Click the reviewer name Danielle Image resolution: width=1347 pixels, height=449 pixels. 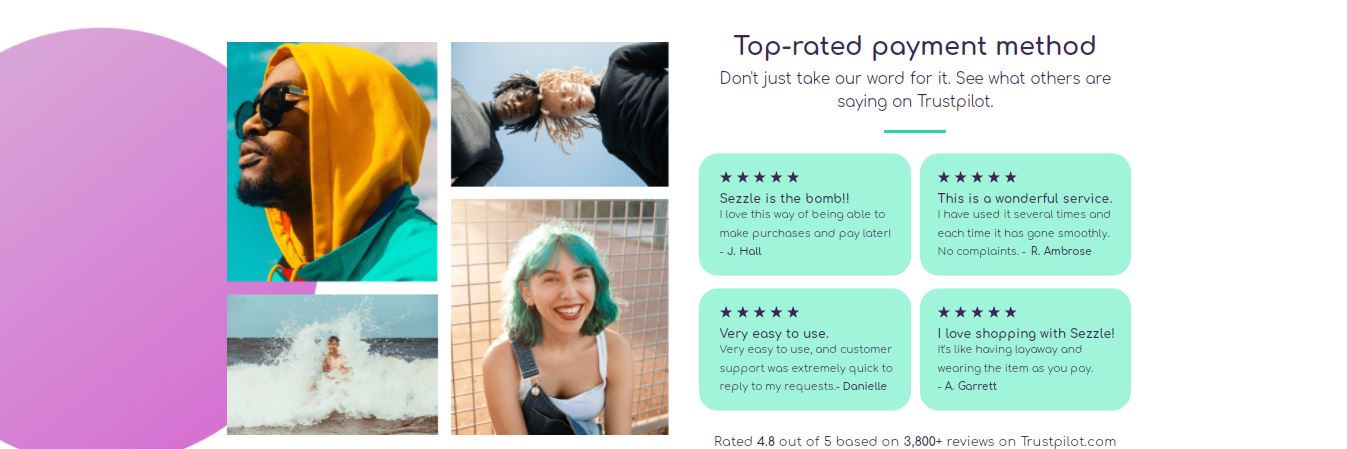(864, 386)
